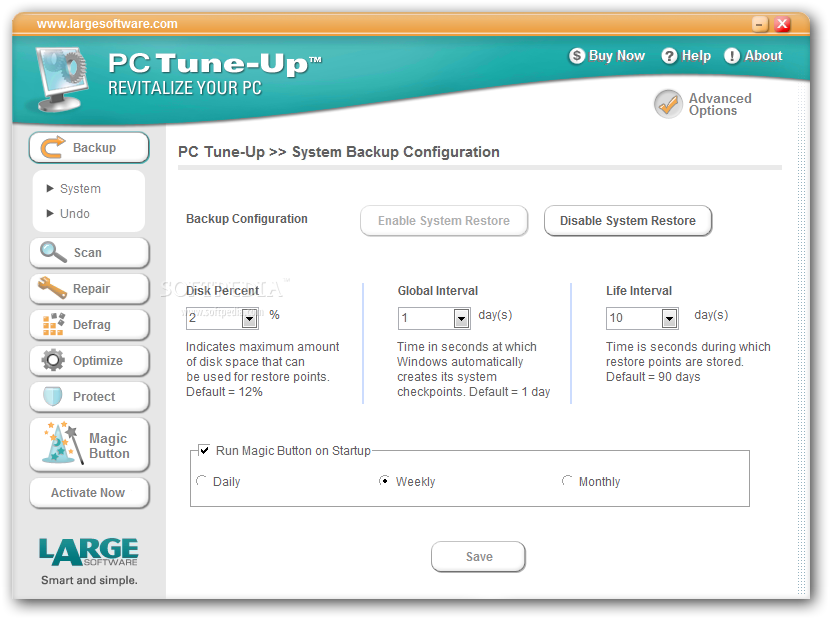Click the 'System Backup Configuration' heading

(x=396, y=152)
